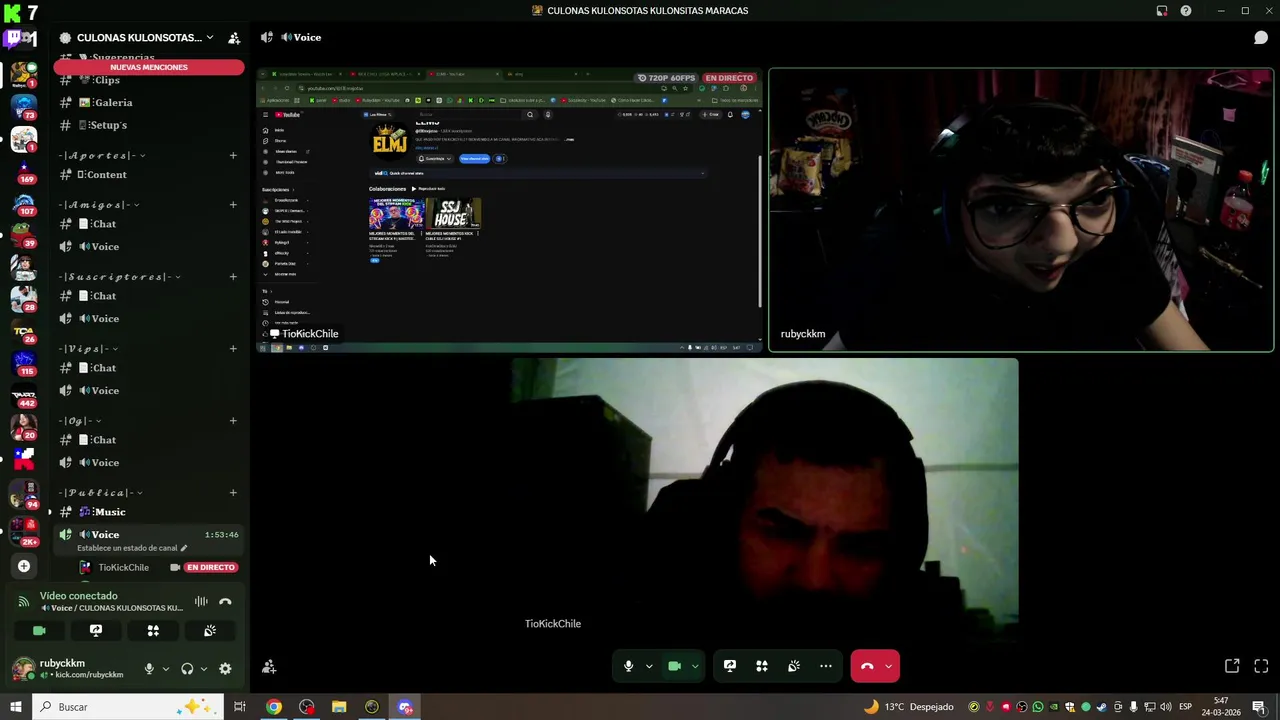Mute microphone in the call control bar
Image resolution: width=1280 pixels, height=720 pixels.
click(628, 666)
